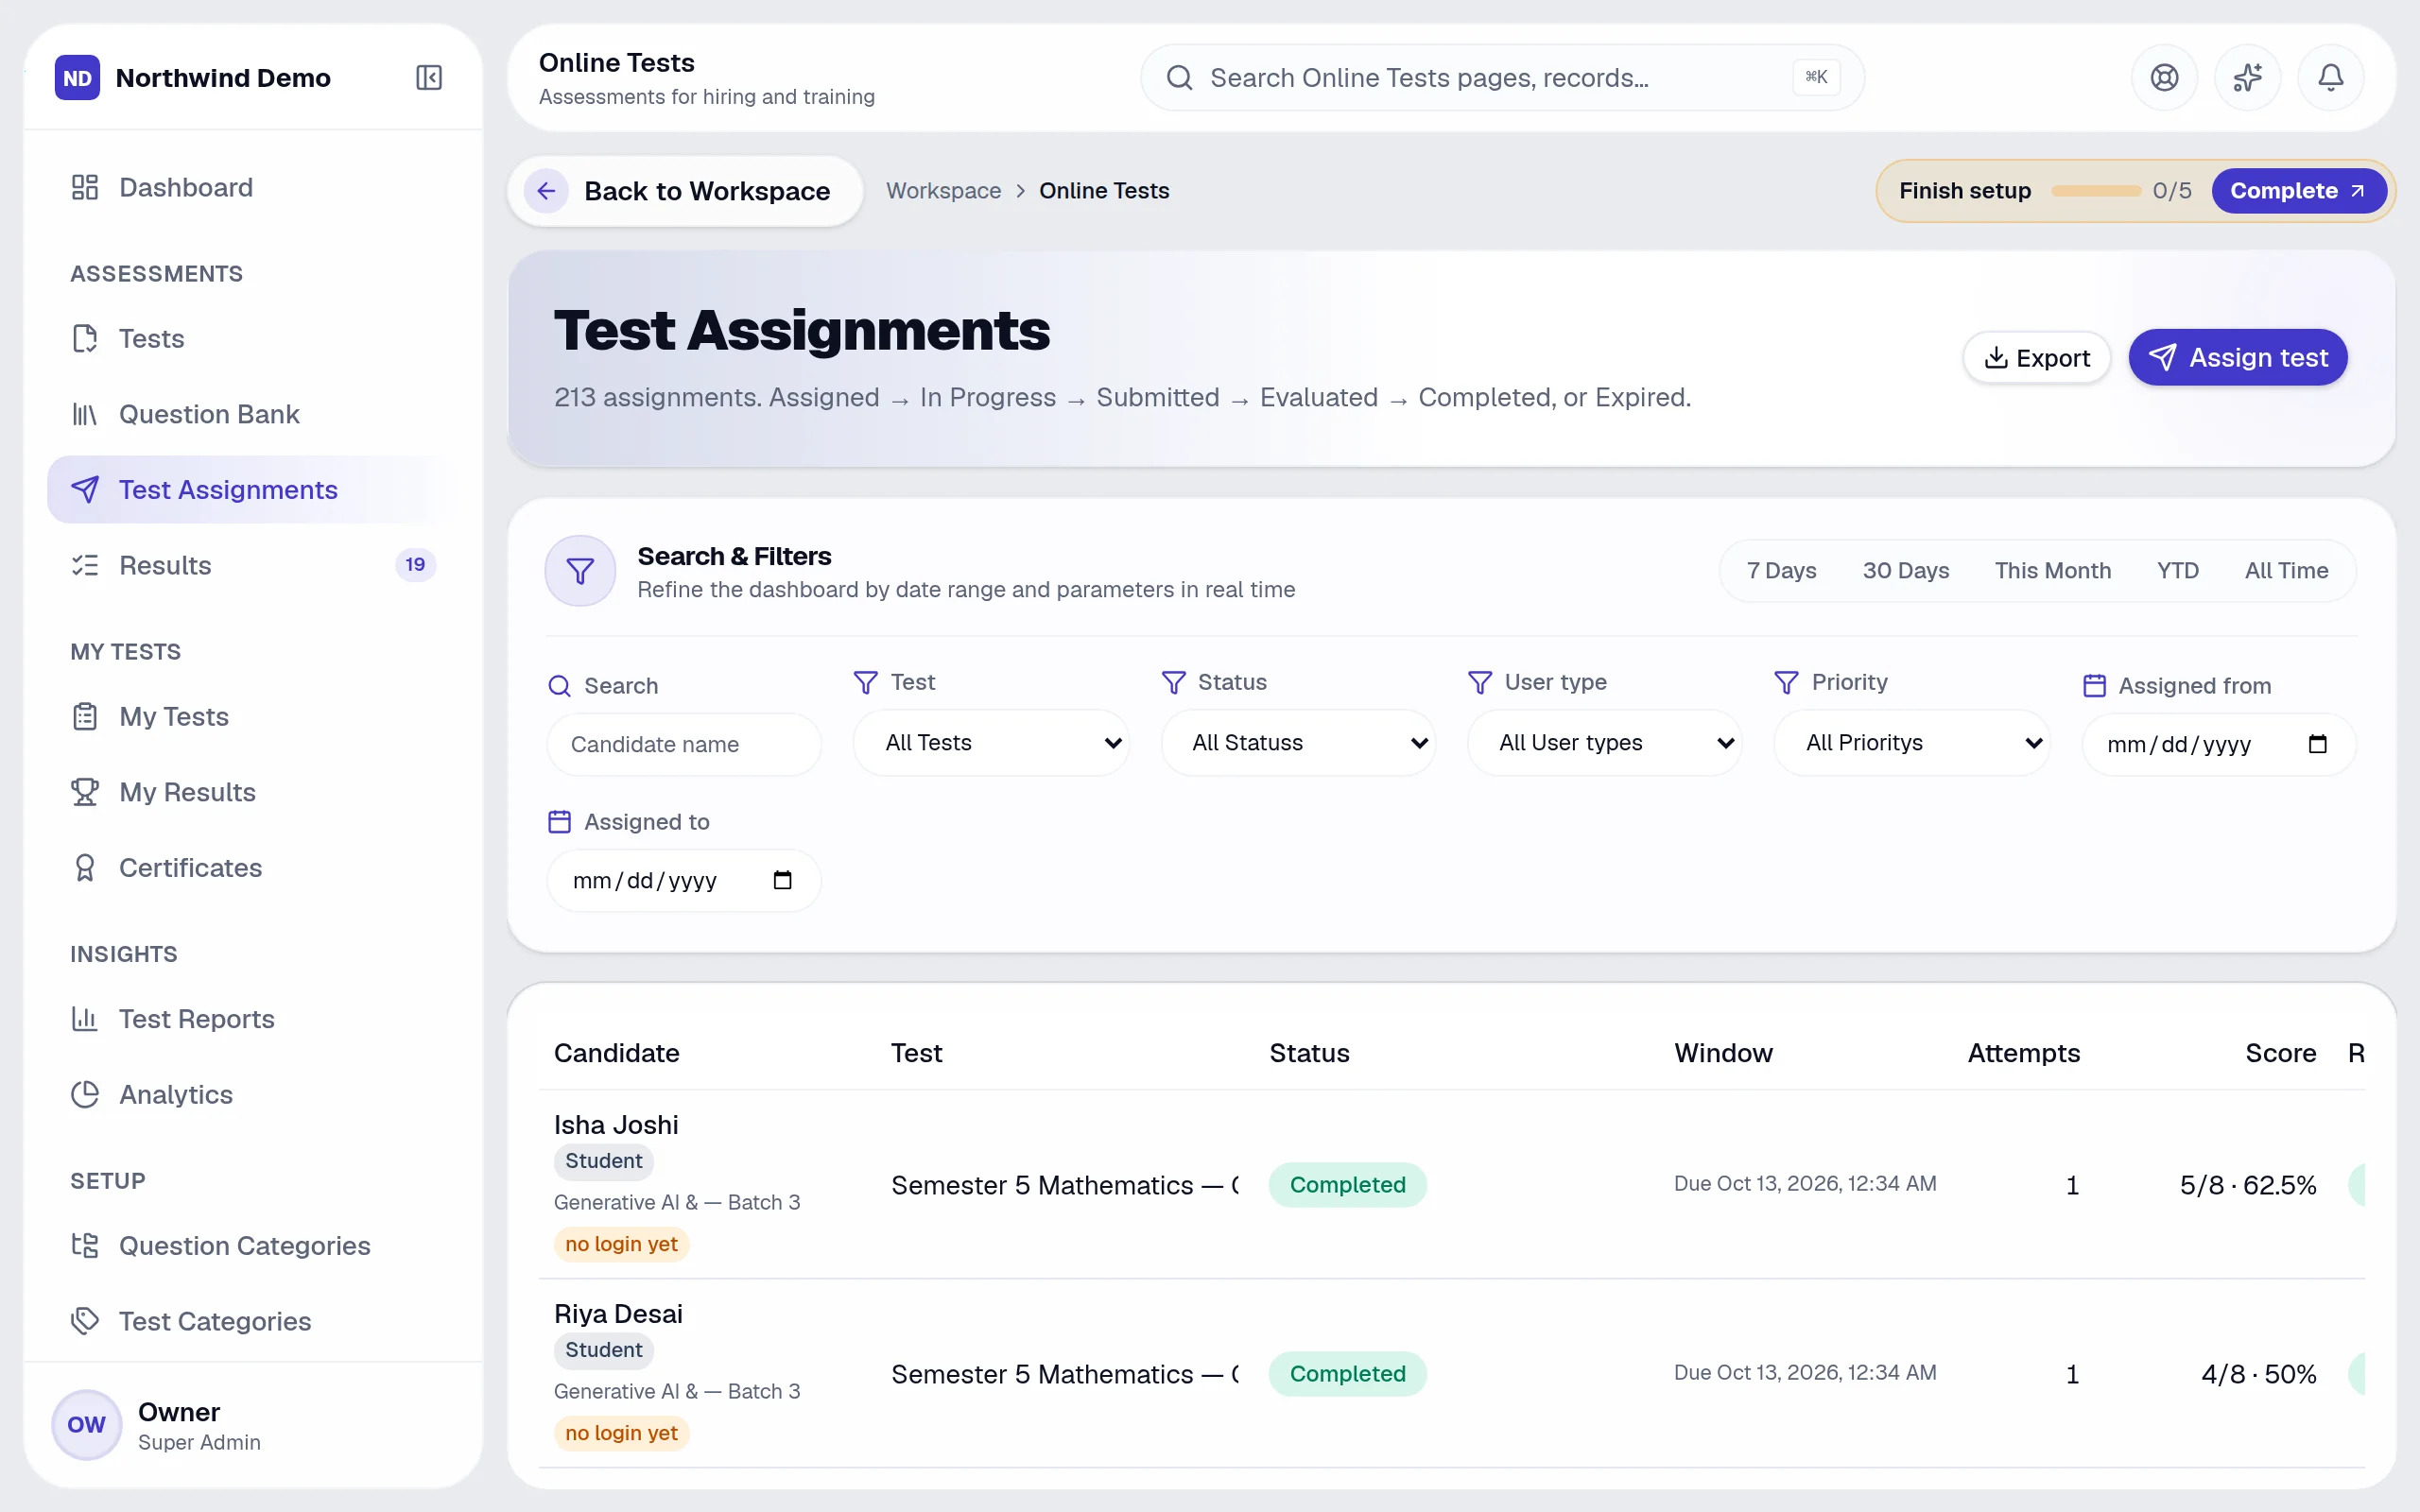Click Riya Desai's Student tag
The width and height of the screenshot is (2420, 1512).
[x=604, y=1349]
